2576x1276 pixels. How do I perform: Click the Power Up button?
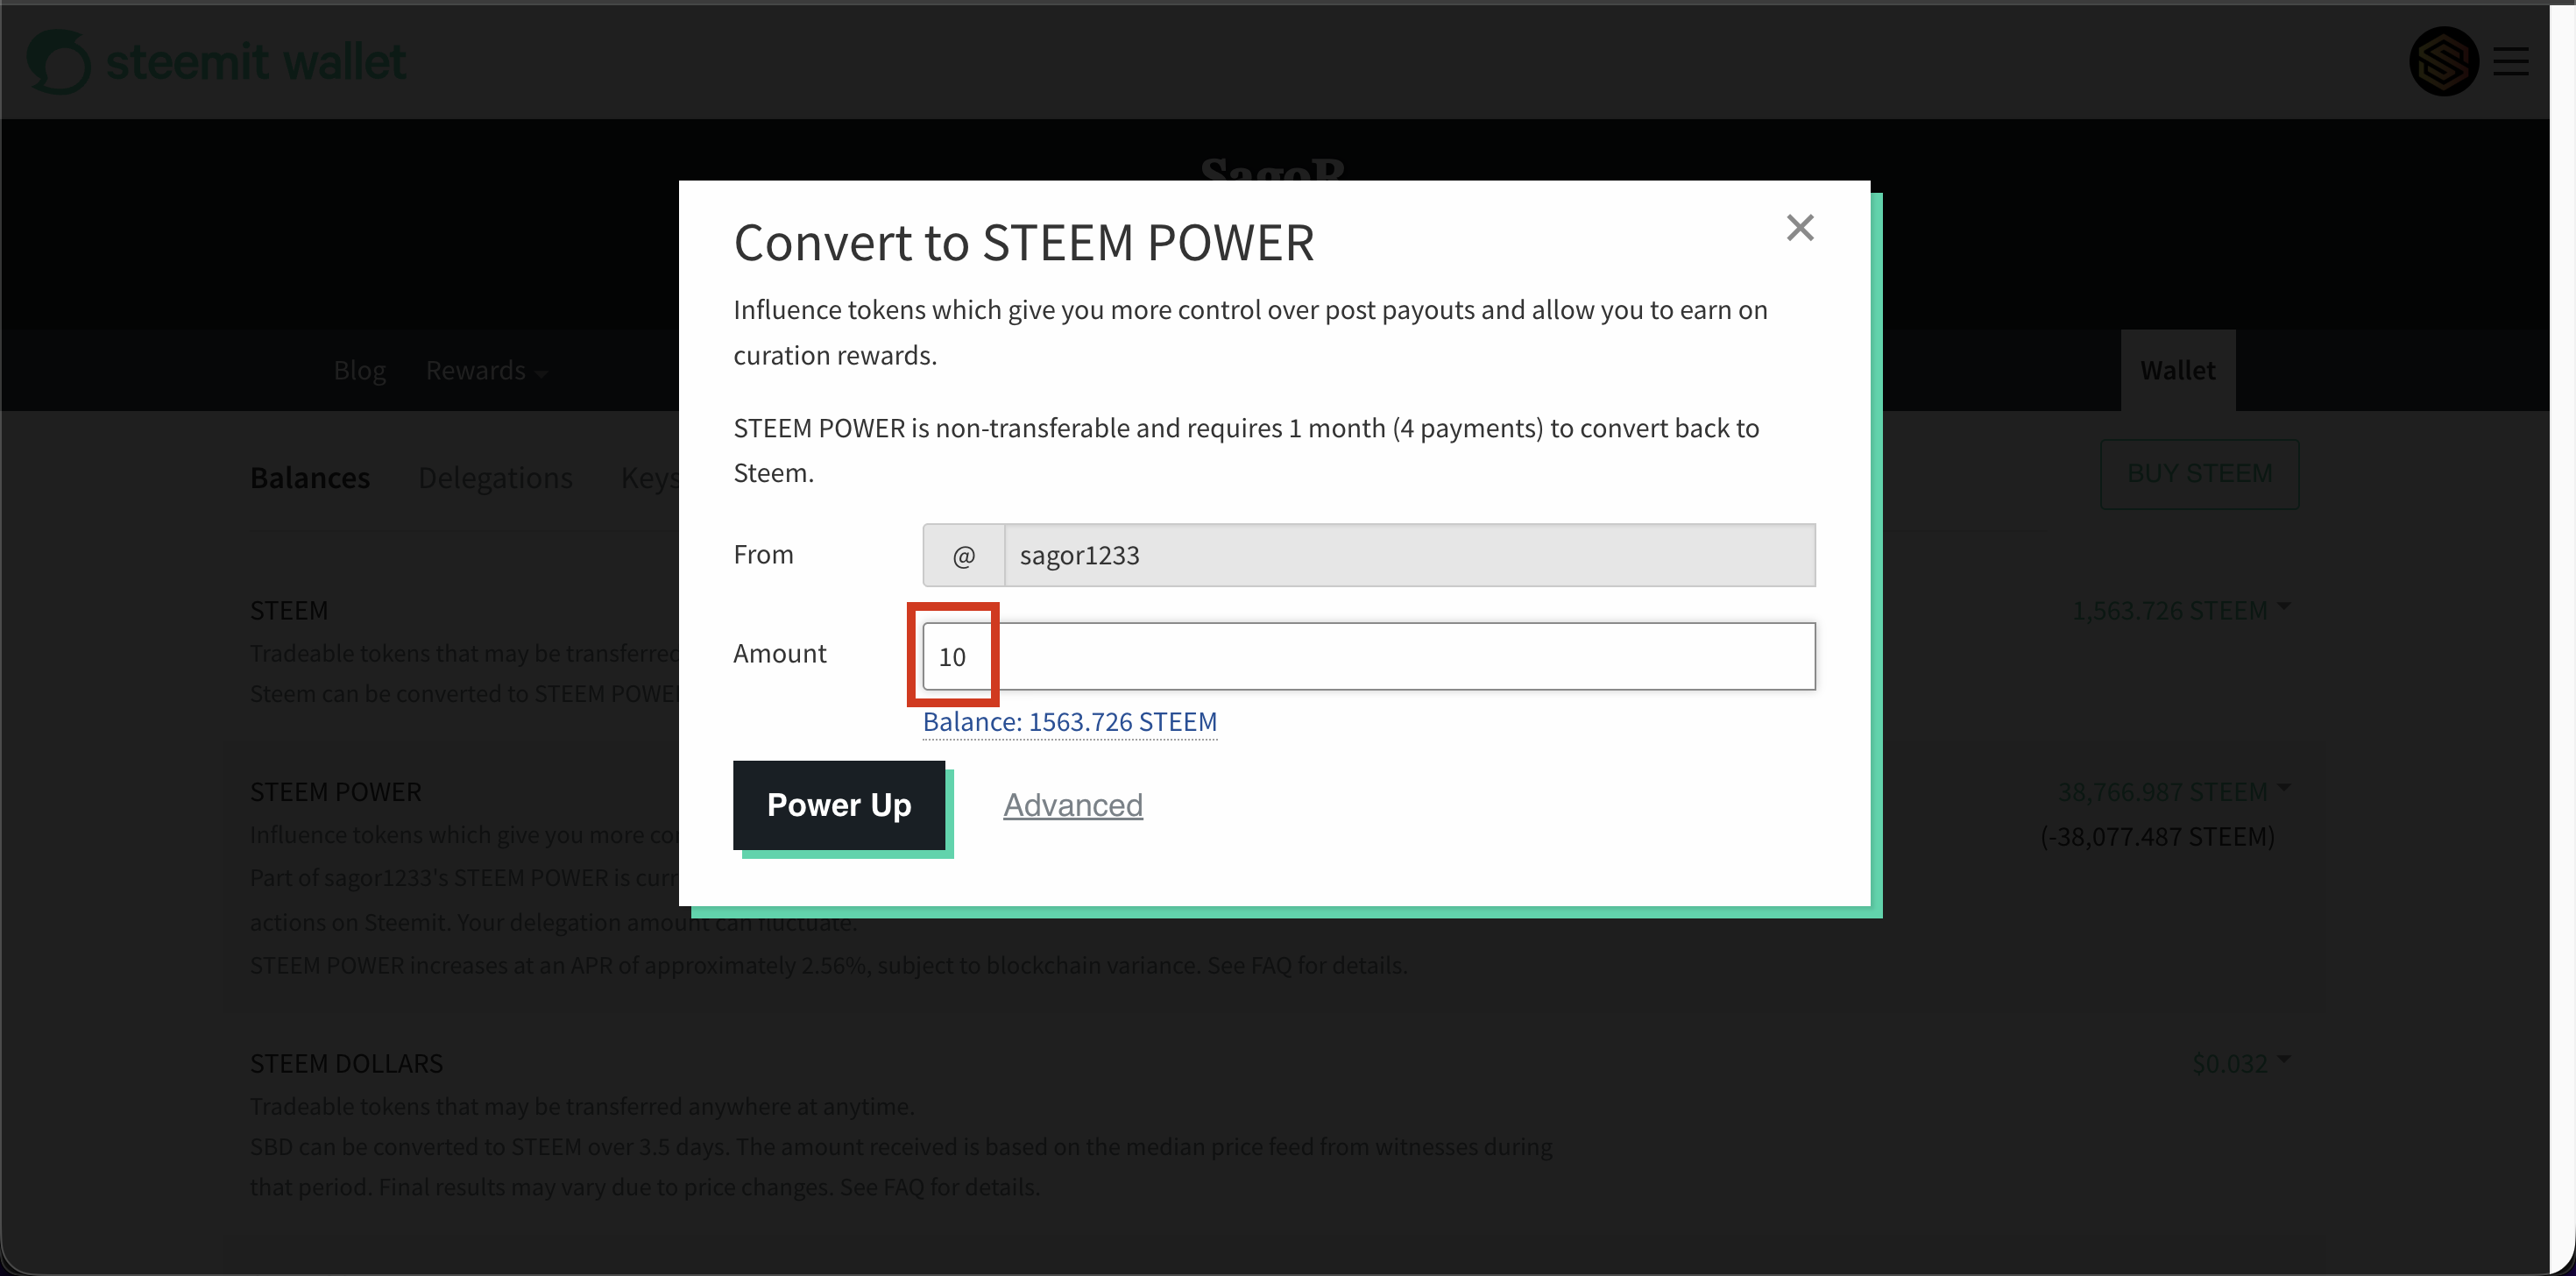(839, 805)
